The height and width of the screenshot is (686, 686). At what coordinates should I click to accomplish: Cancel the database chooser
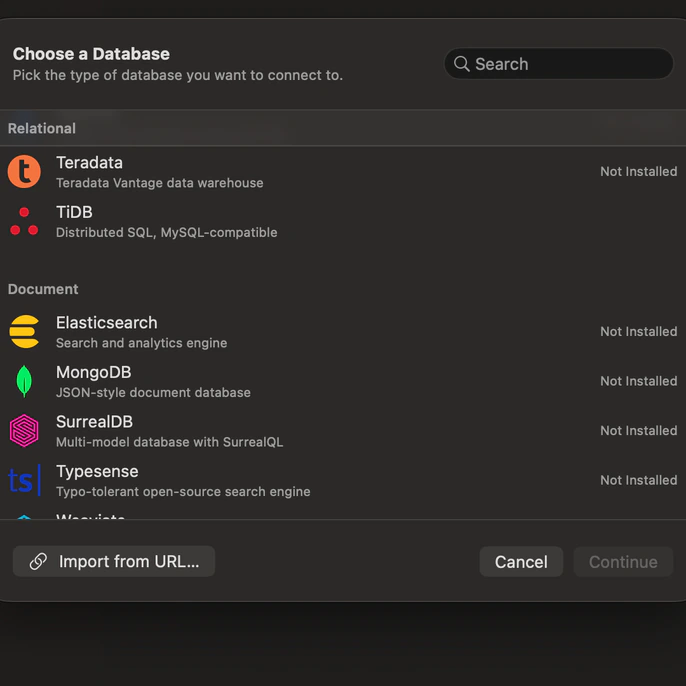pos(521,562)
